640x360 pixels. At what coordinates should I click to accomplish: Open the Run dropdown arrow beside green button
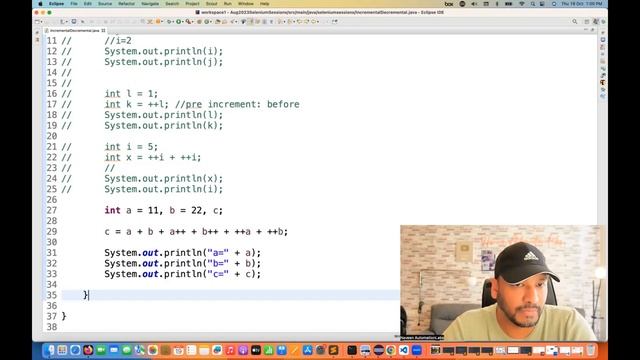[x=183, y=21]
